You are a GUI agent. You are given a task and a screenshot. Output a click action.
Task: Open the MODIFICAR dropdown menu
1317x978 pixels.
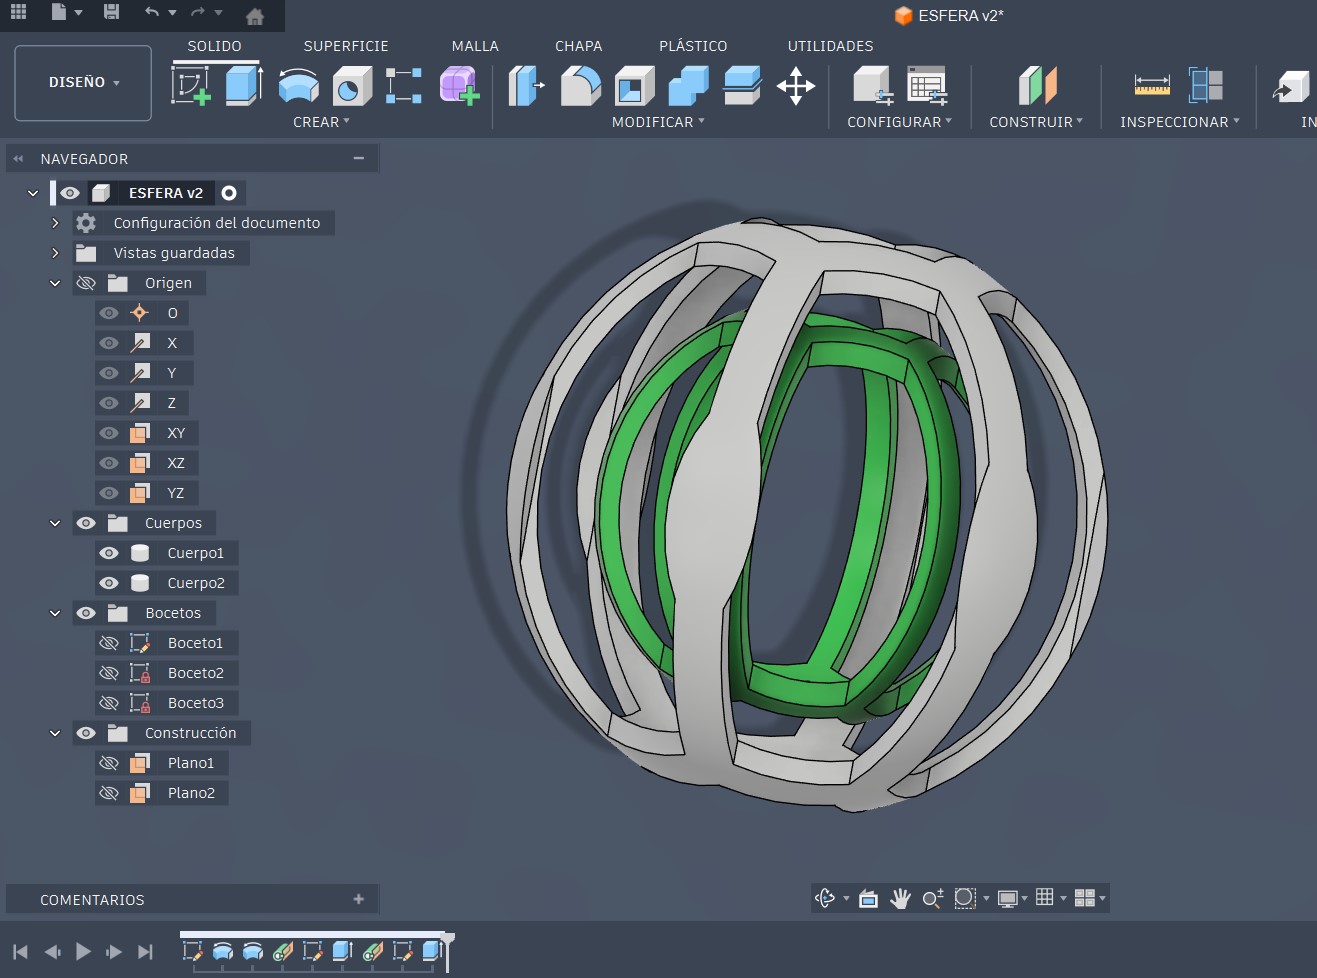coord(658,122)
